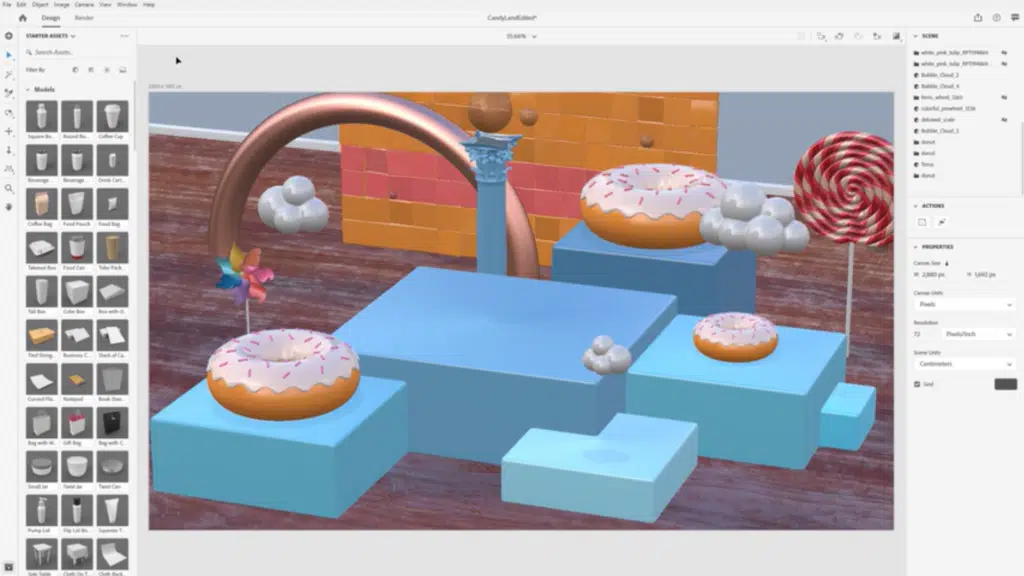Image resolution: width=1024 pixels, height=576 pixels.
Task: Click the Add and Import content icon
Action: (x=9, y=36)
